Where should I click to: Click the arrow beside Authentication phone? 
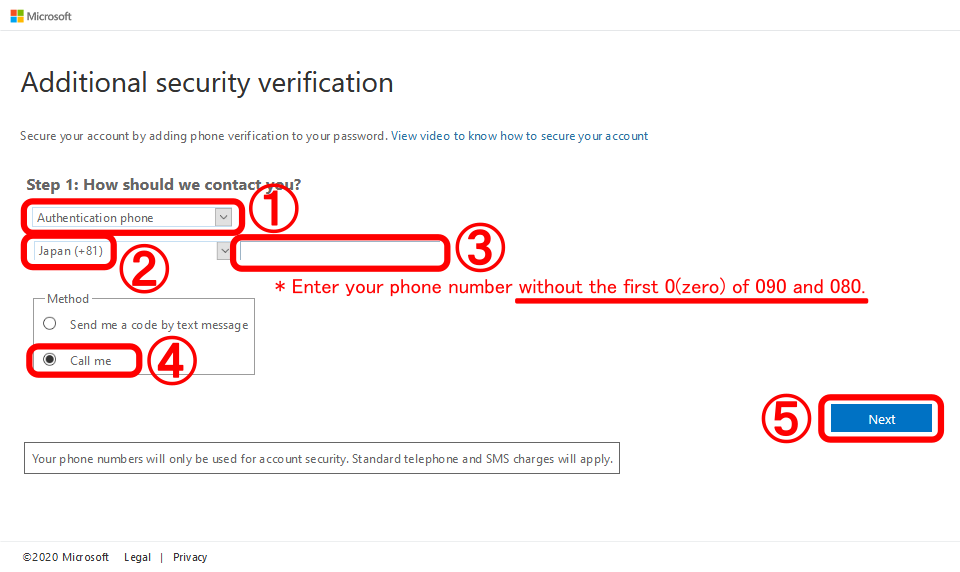click(223, 217)
